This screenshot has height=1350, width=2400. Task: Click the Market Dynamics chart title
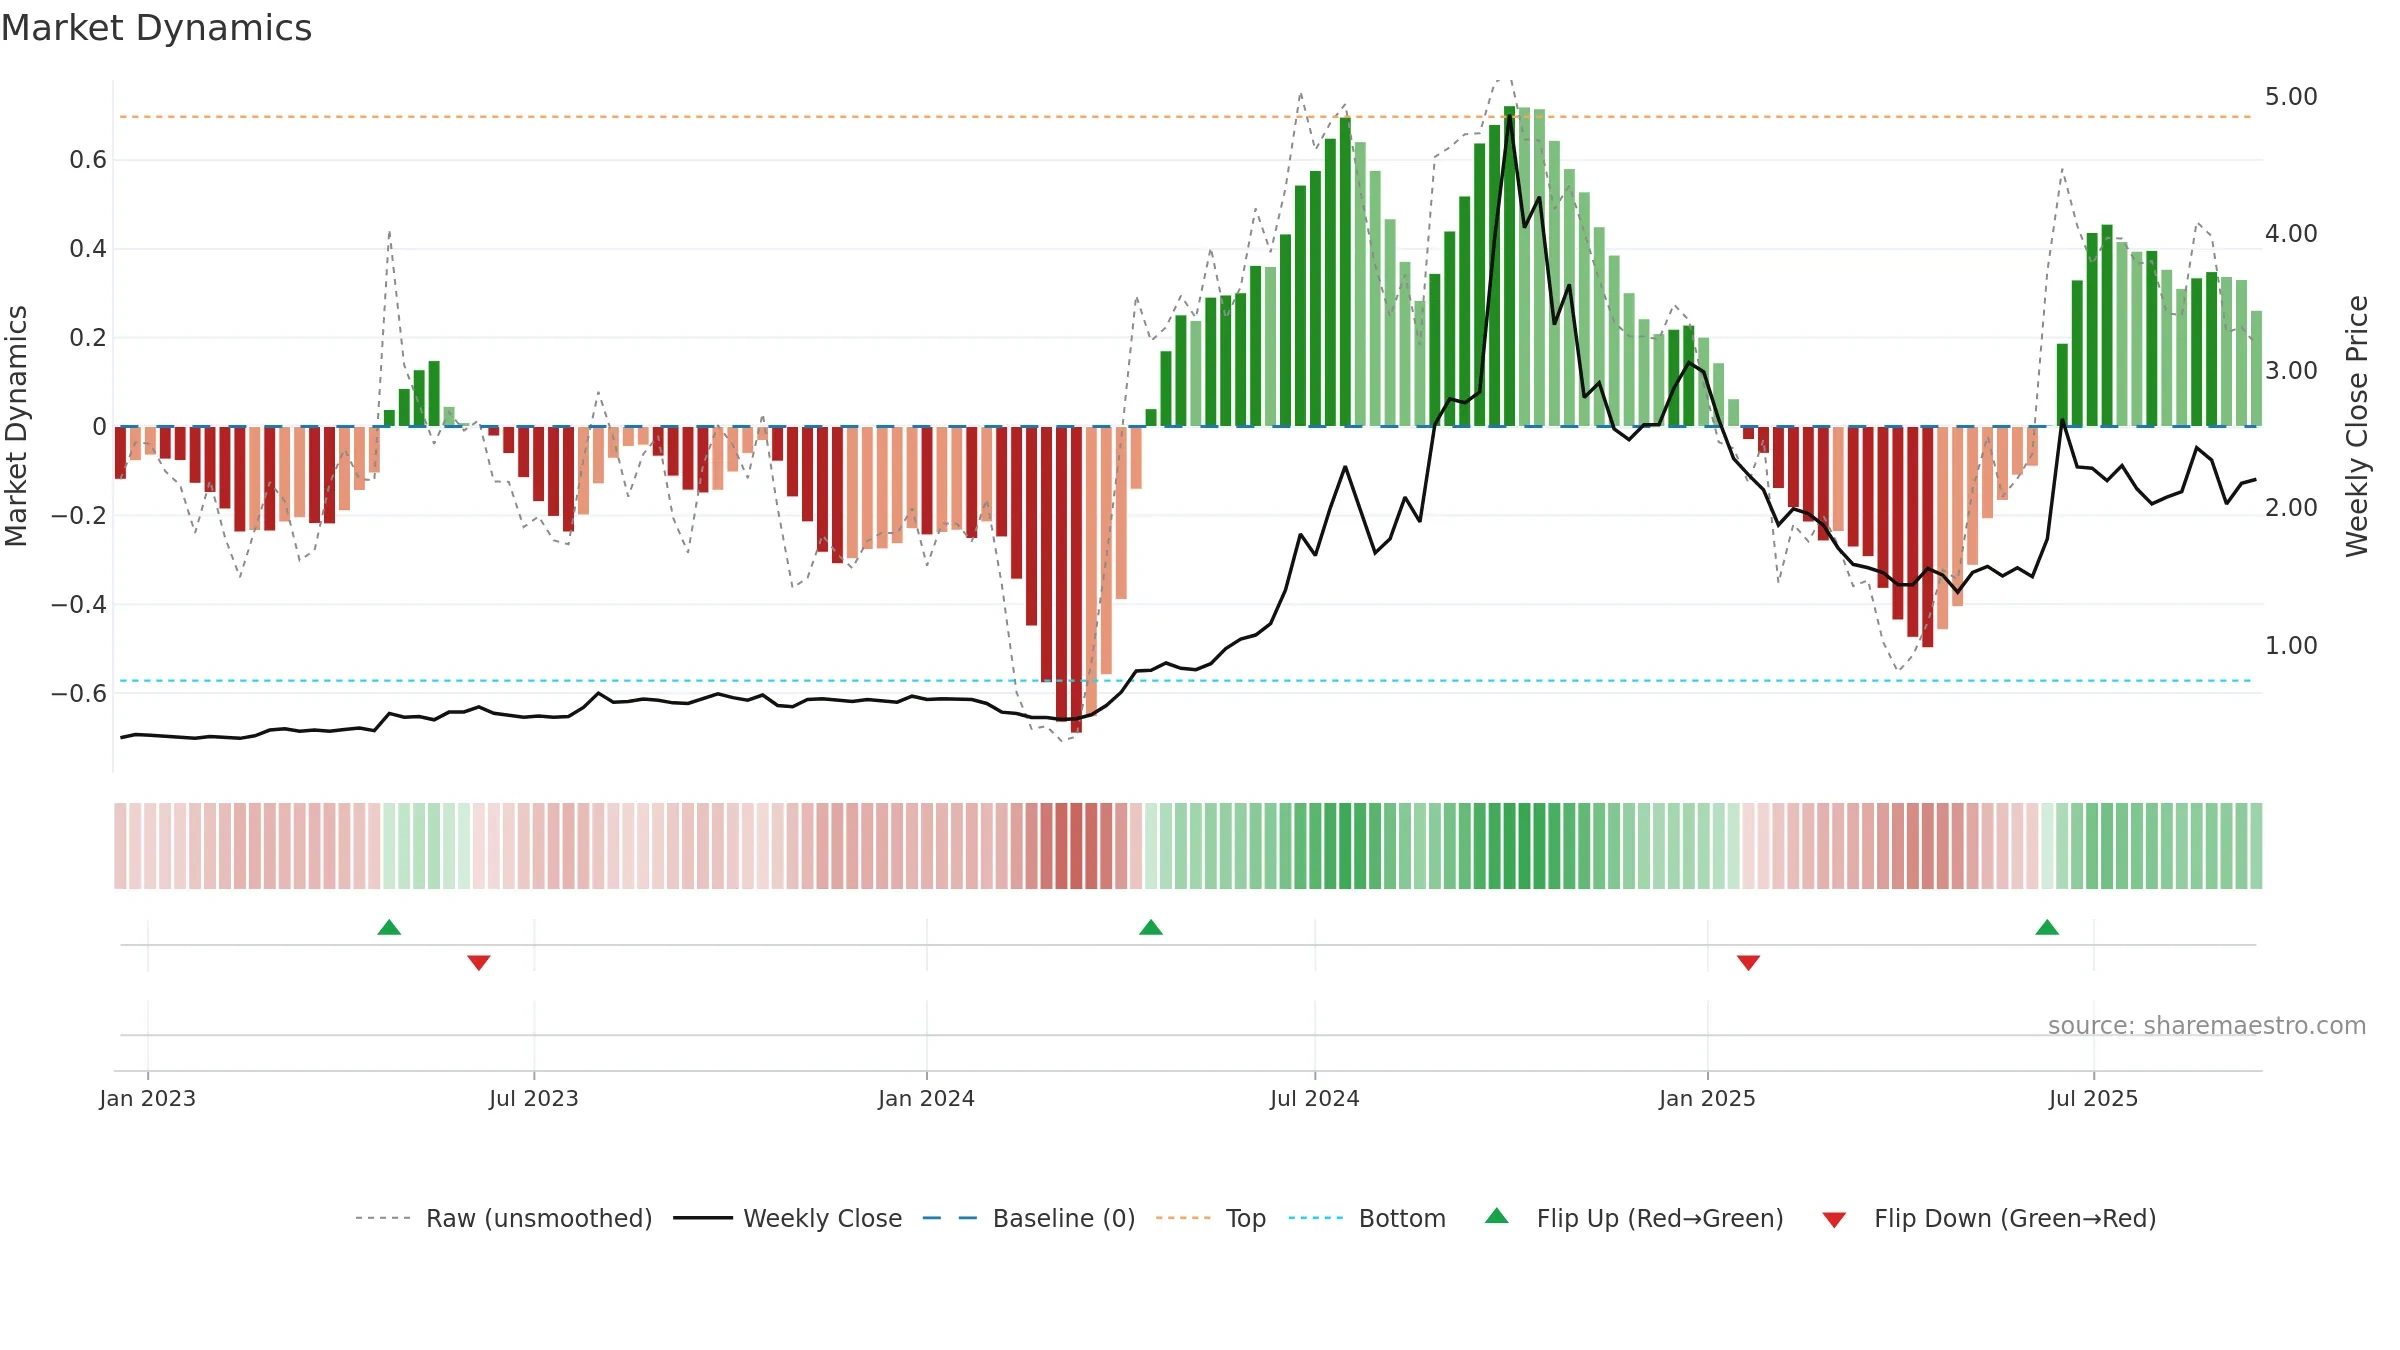click(156, 28)
